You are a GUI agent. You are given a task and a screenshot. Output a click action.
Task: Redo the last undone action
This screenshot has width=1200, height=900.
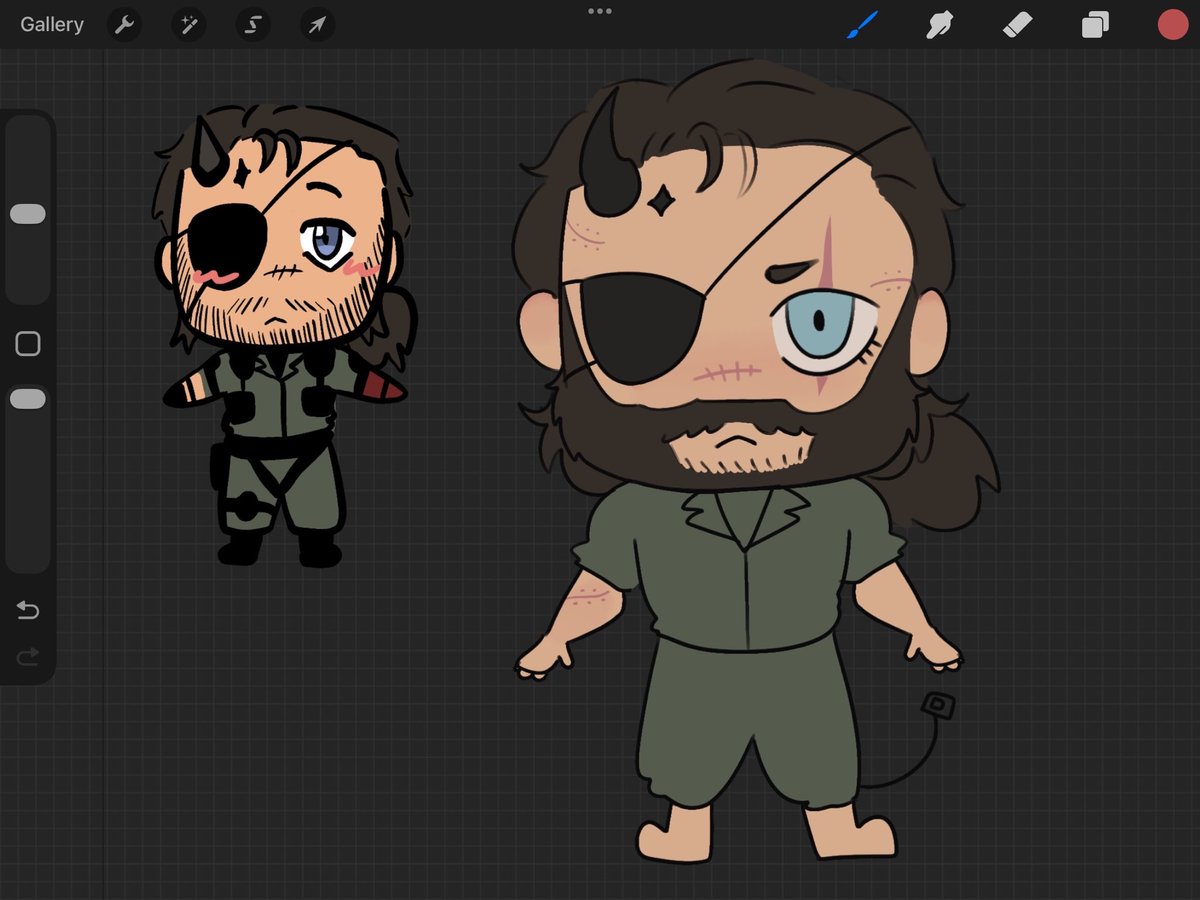tap(28, 656)
